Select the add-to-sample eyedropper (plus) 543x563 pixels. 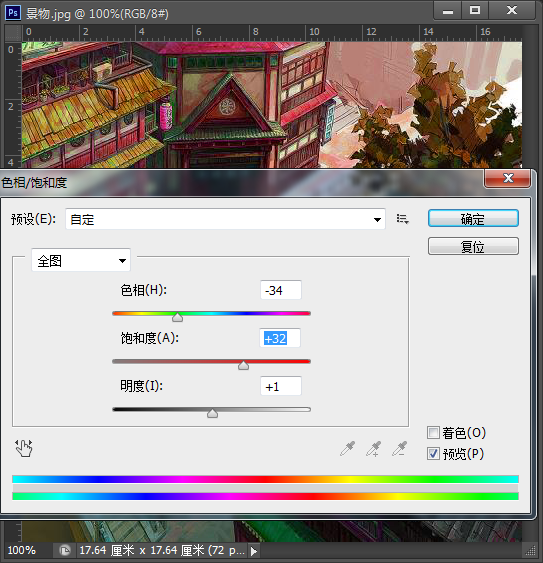(373, 449)
